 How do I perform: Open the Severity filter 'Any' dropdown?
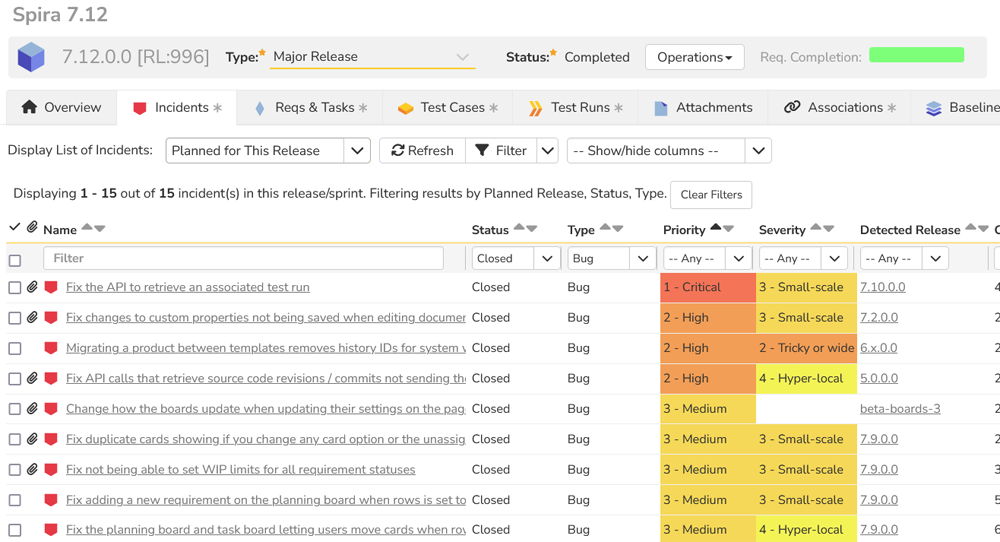pos(804,258)
